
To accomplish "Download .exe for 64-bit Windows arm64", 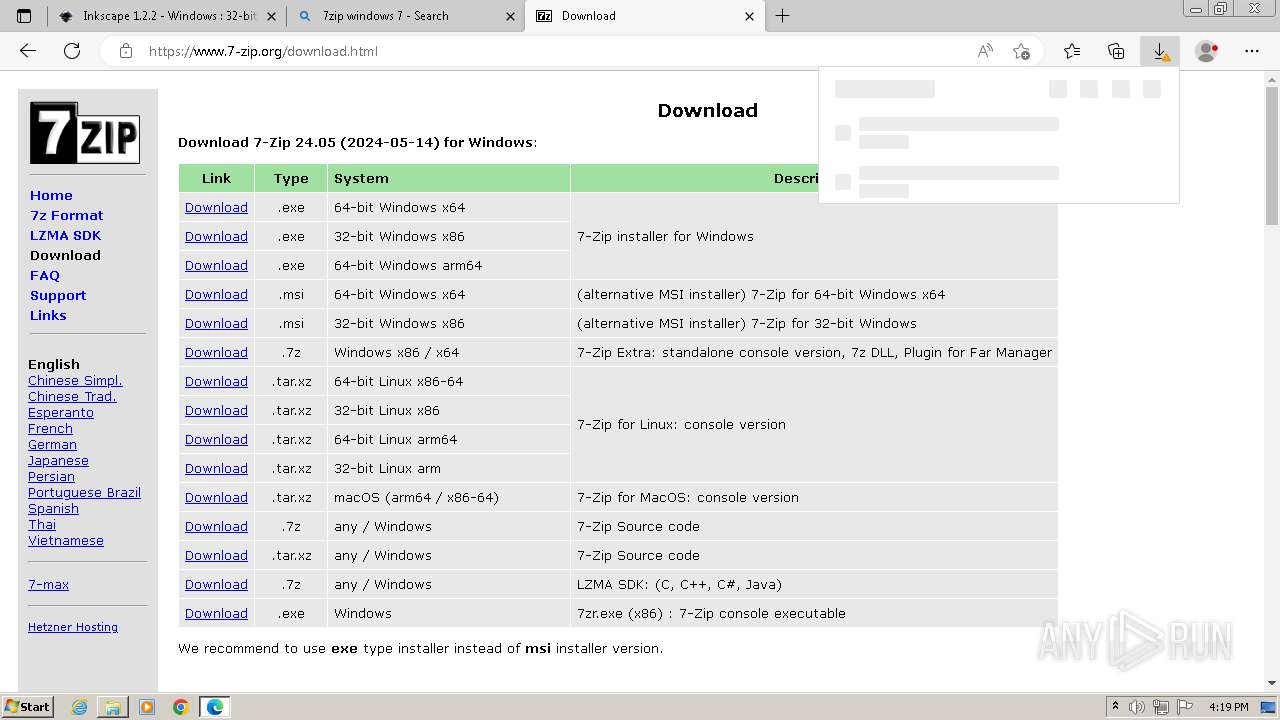I will (216, 265).
